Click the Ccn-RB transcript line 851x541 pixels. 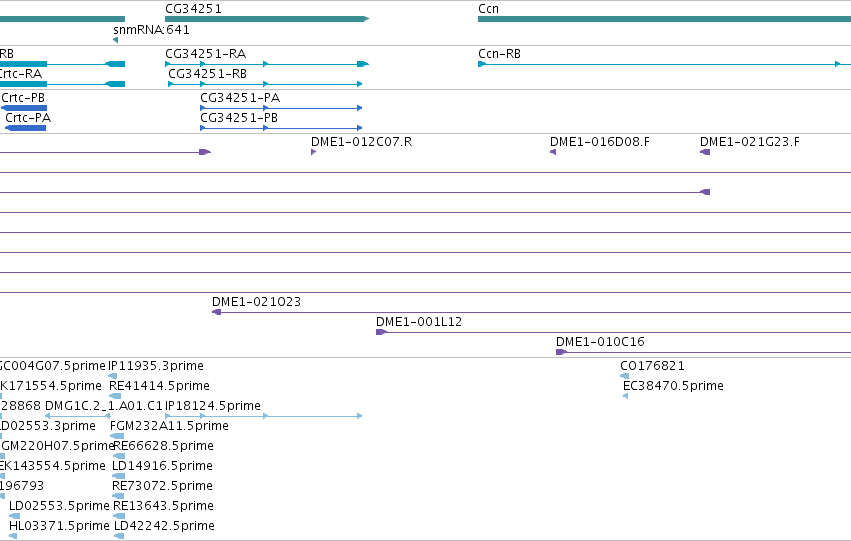[x=664, y=64]
